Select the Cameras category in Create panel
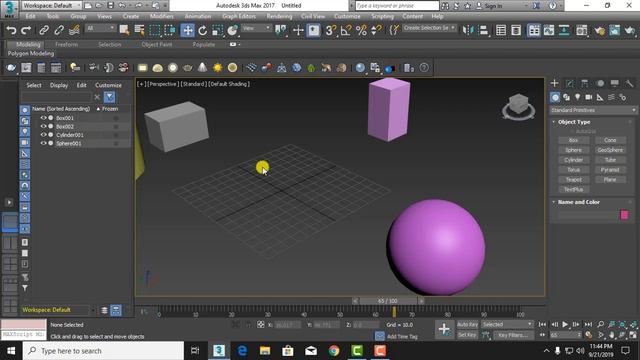Screen dimensions: 640x360 [589, 97]
